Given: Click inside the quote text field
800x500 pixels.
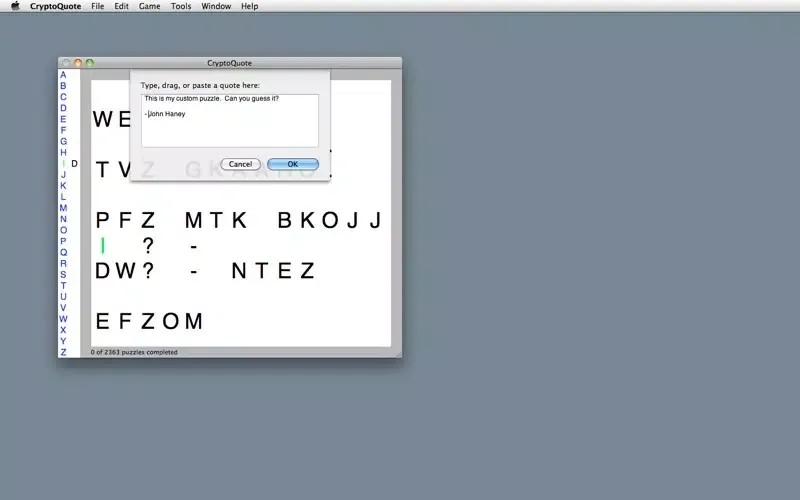Looking at the screenshot, I should [230, 120].
